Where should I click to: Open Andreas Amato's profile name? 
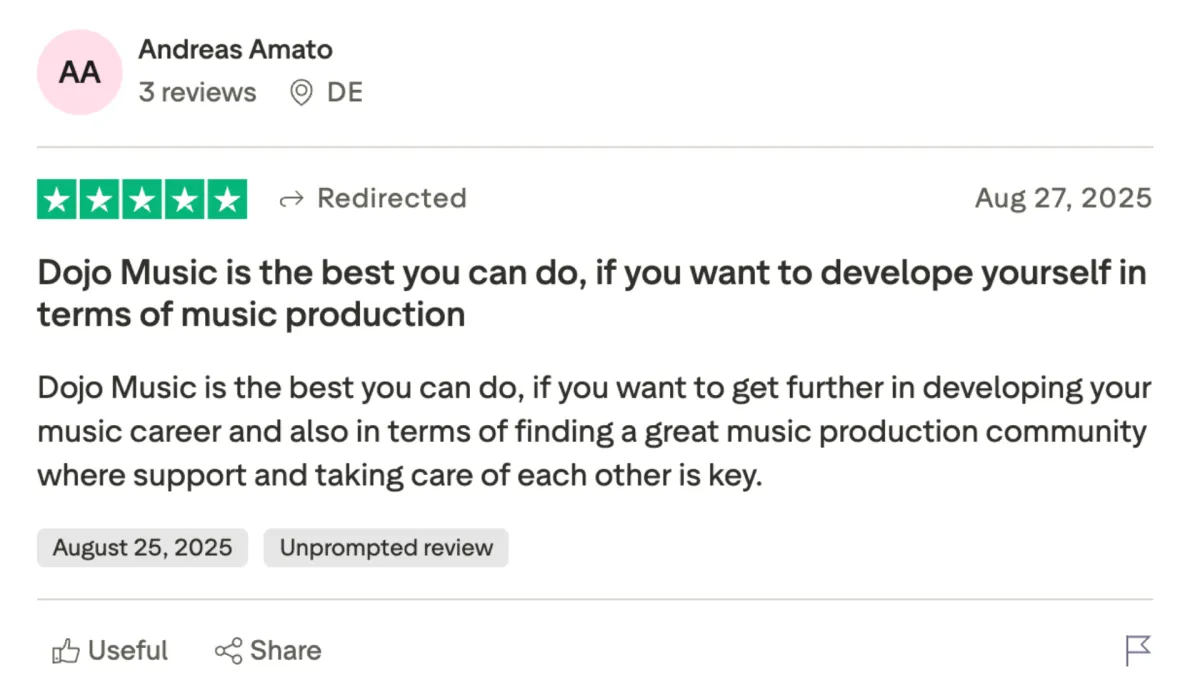pyautogui.click(x=235, y=49)
